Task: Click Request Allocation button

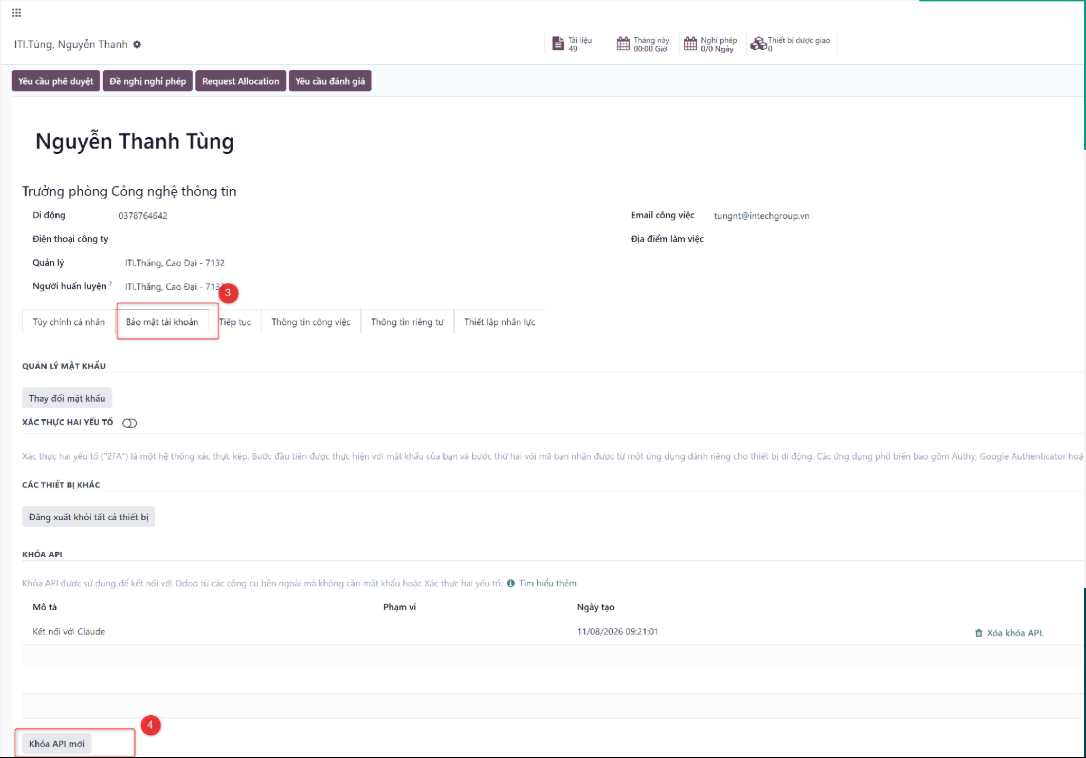Action: [x=240, y=81]
